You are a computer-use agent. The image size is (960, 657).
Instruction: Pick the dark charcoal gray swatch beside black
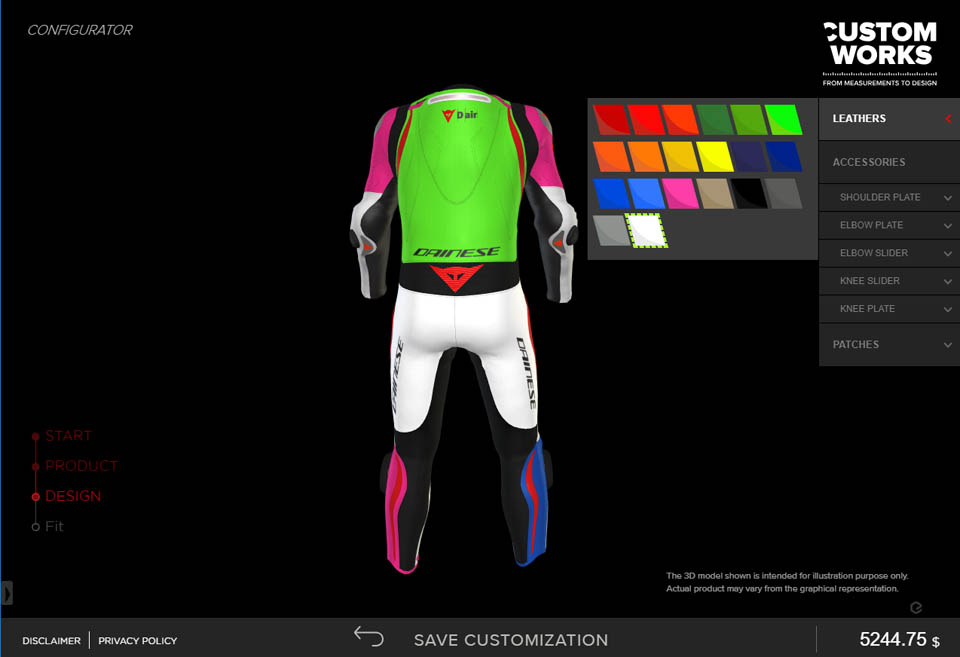click(783, 193)
